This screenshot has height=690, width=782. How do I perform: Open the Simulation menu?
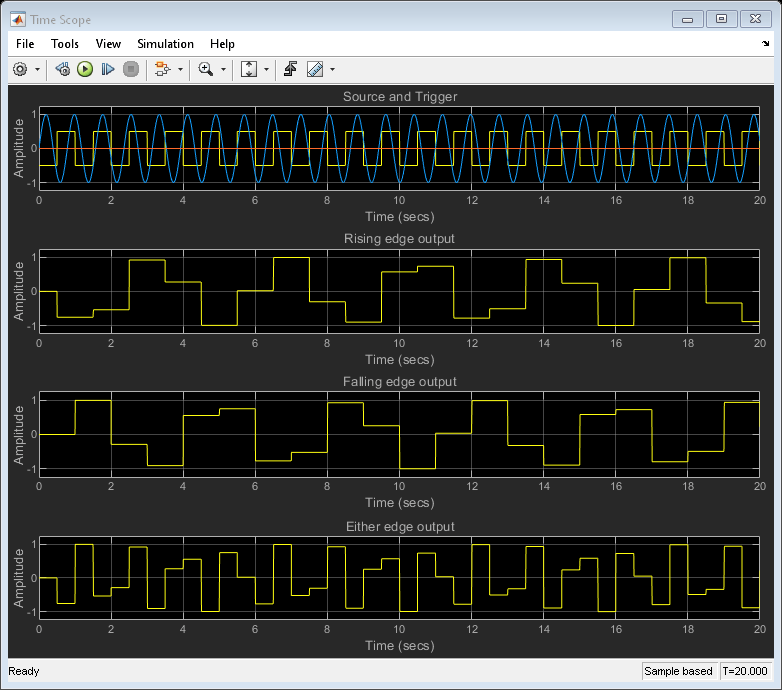[x=166, y=44]
